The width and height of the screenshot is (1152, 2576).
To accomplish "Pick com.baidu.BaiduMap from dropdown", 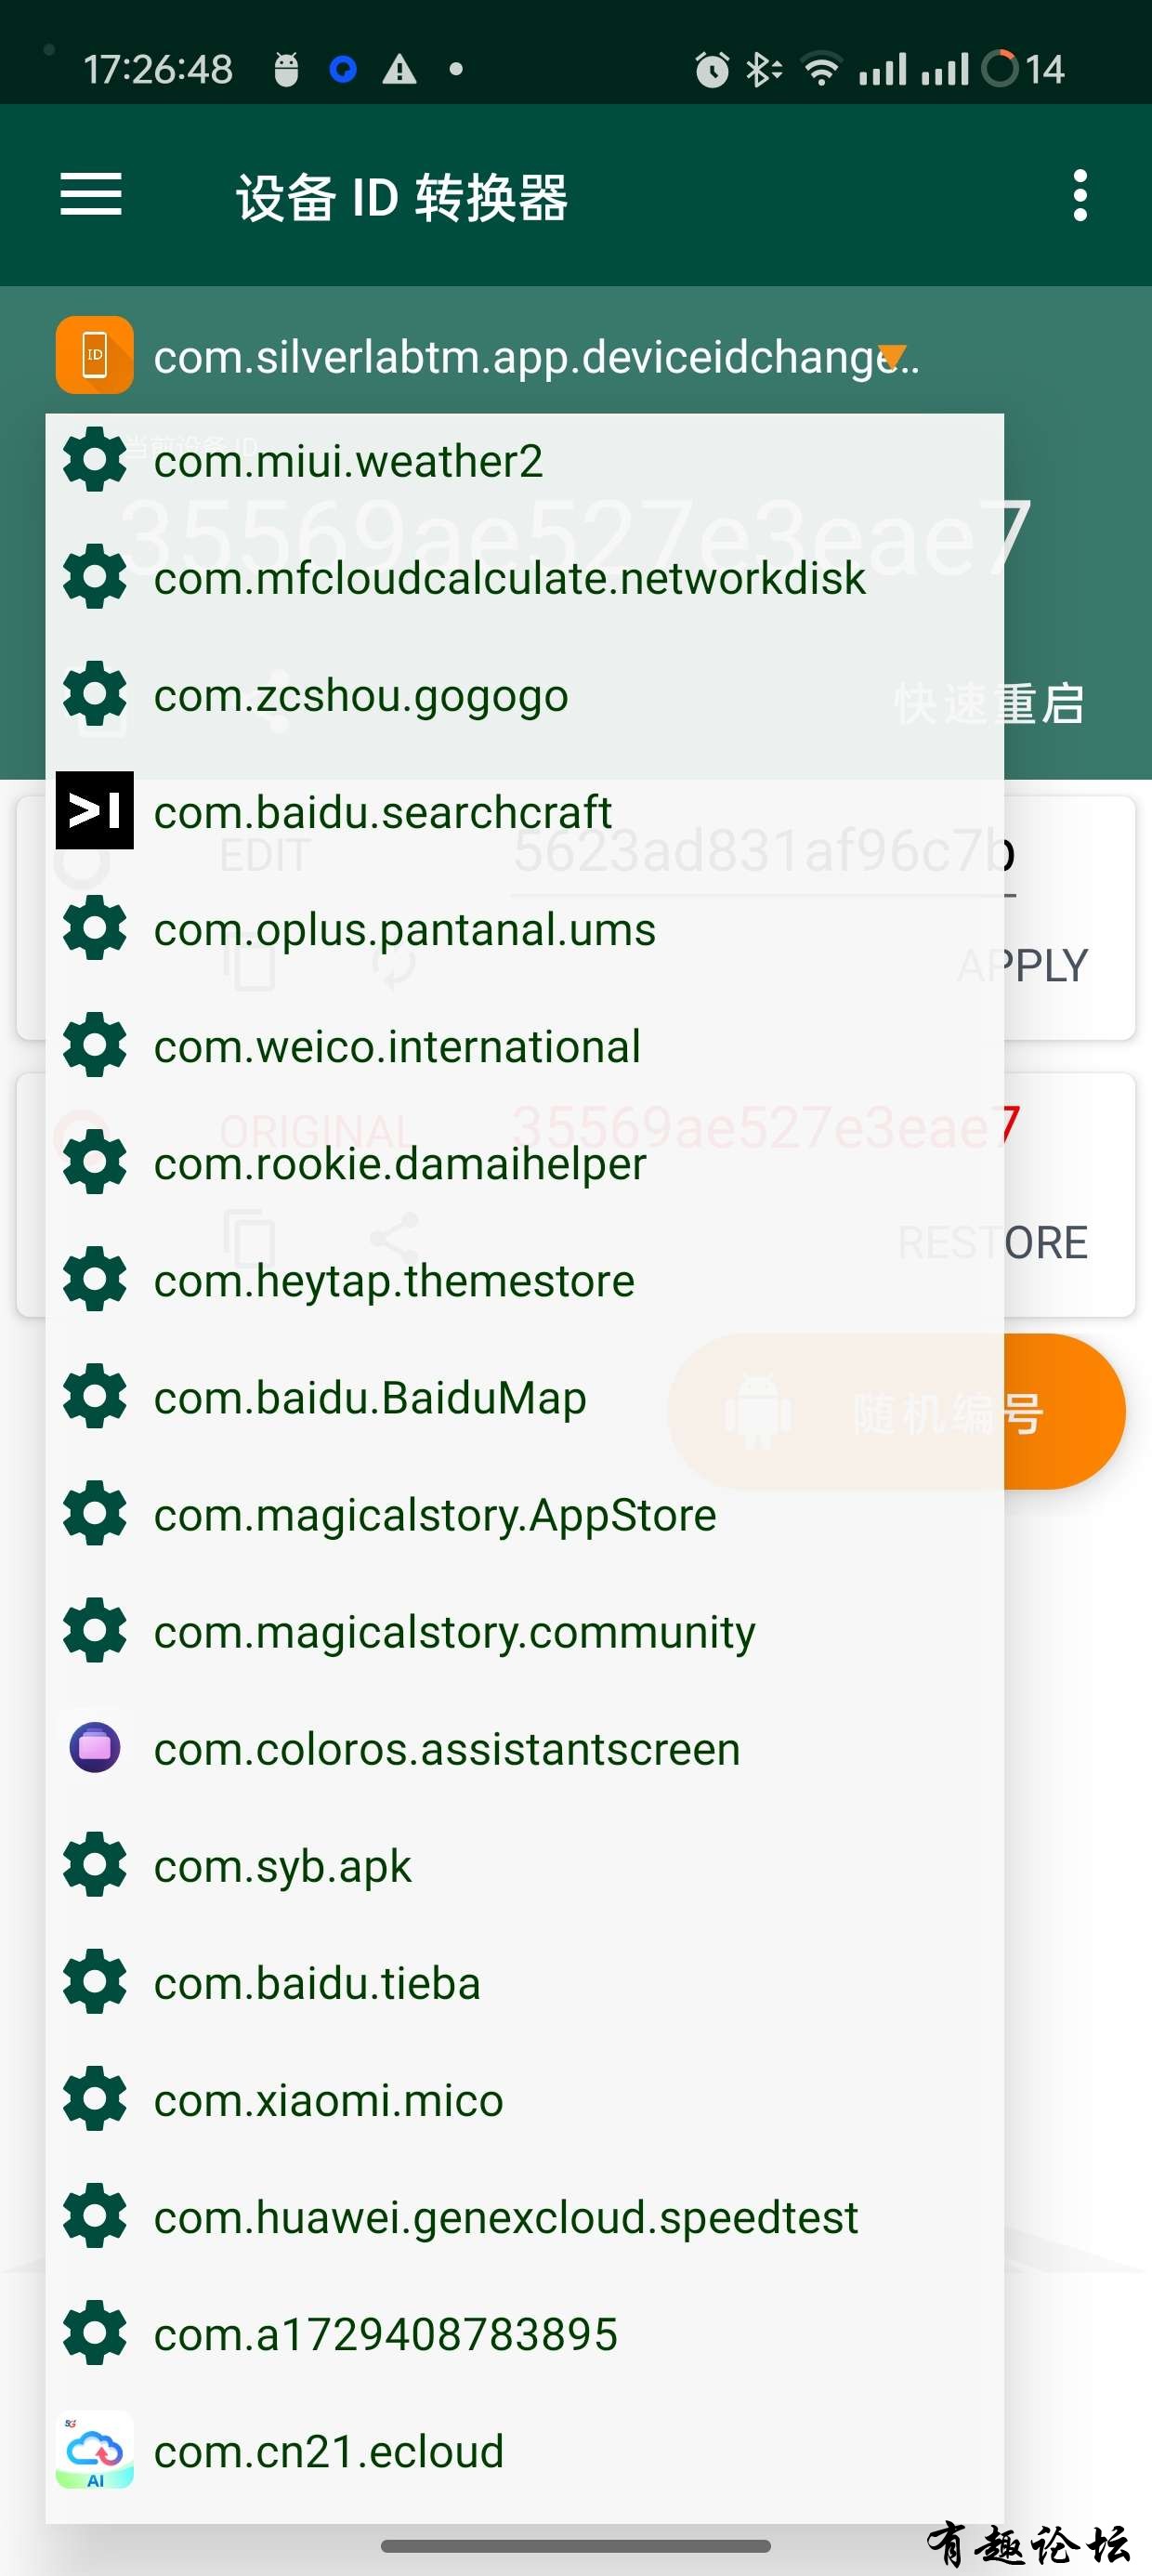I will click(525, 1396).
